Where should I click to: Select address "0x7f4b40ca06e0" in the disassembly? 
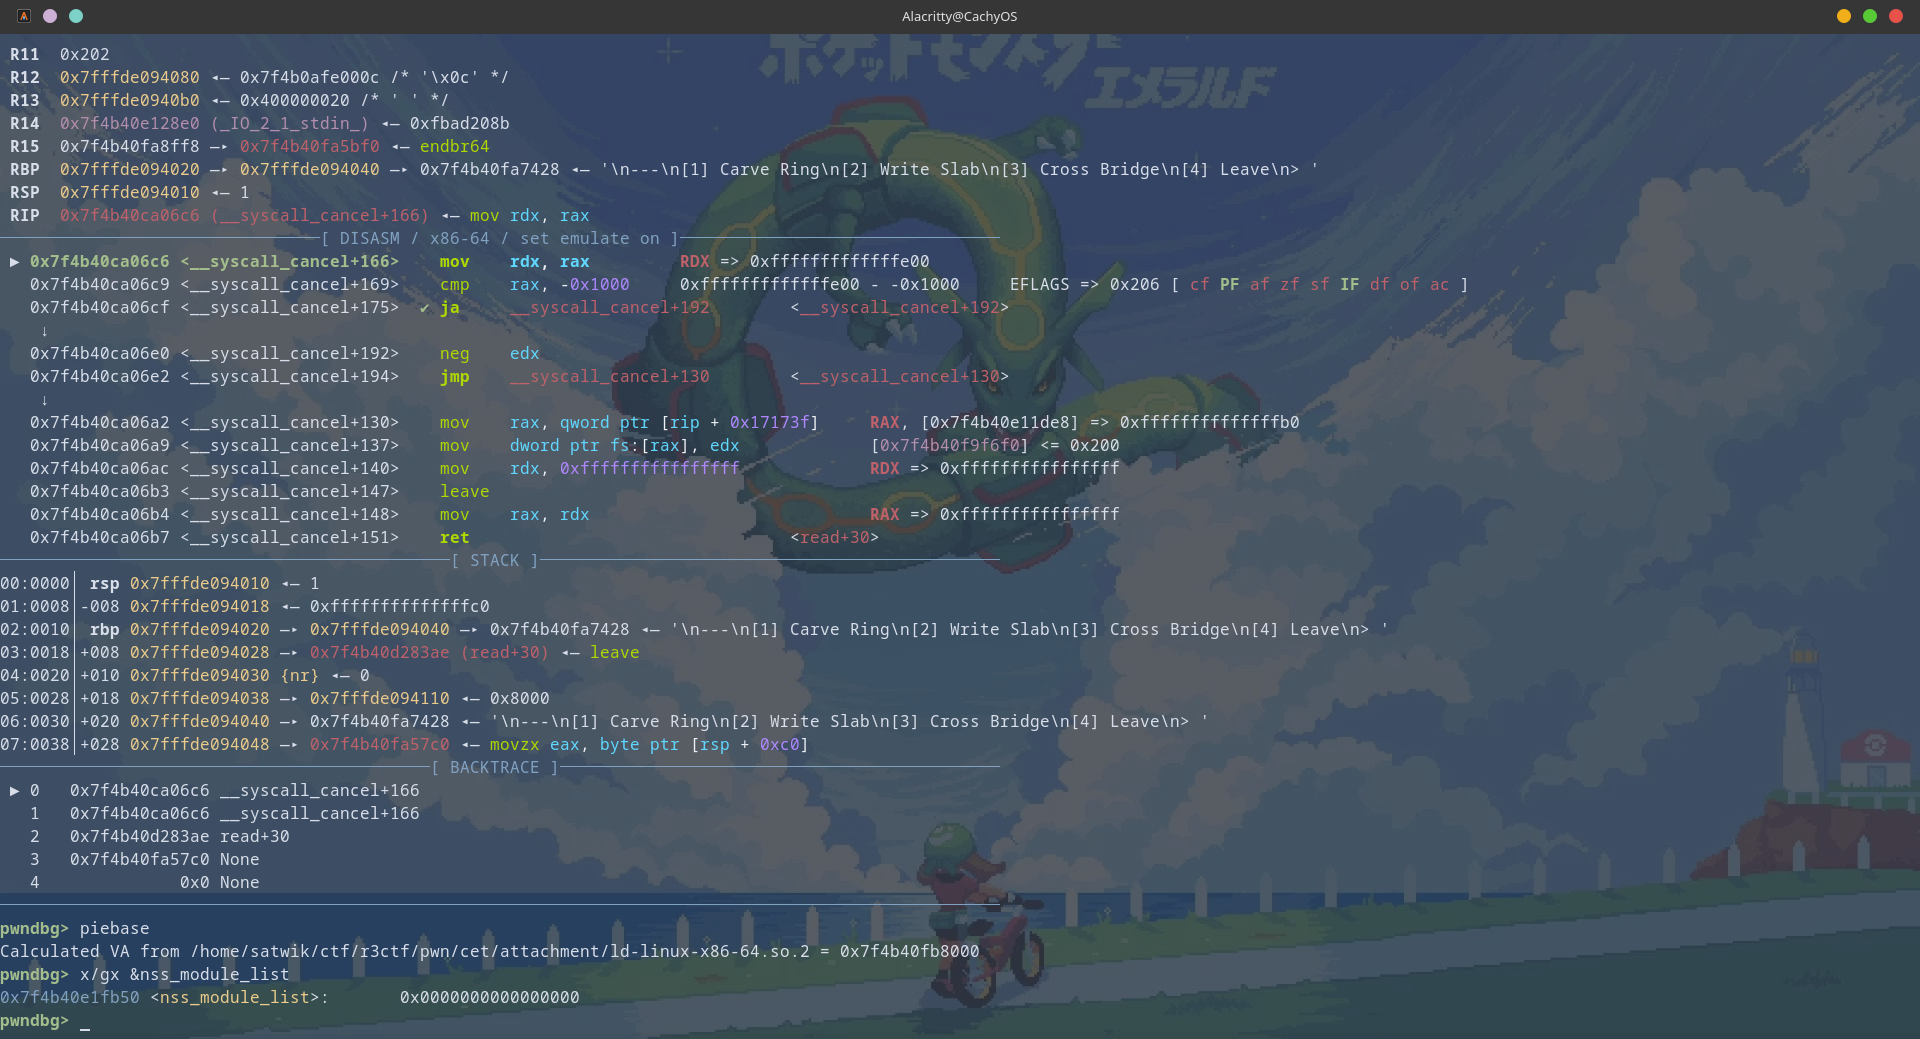(x=100, y=353)
